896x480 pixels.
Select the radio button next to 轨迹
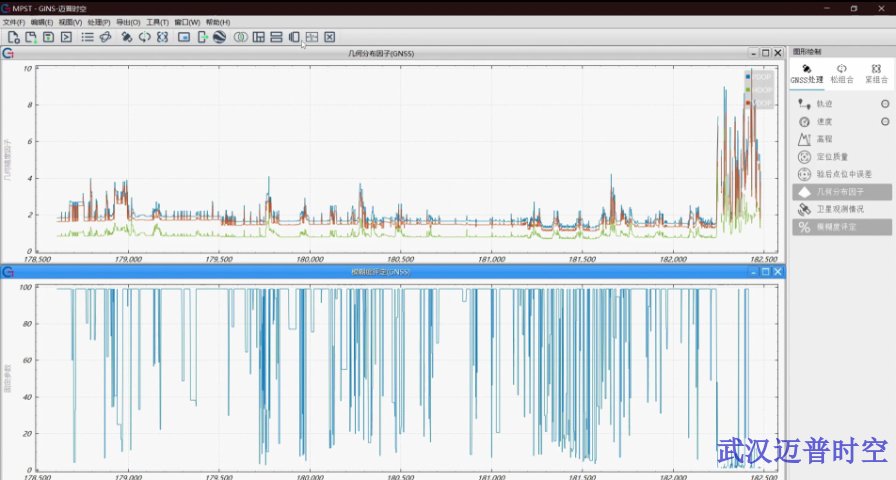pyautogui.click(x=885, y=103)
